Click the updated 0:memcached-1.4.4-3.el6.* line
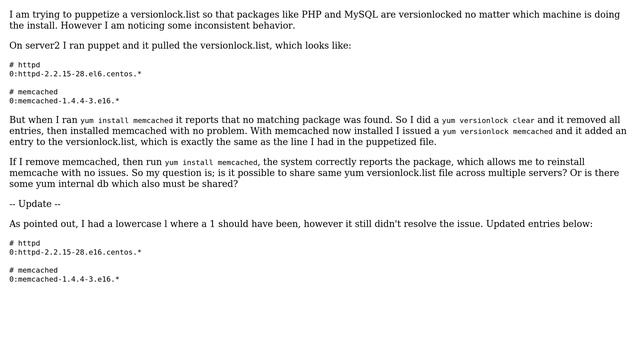Viewport: 640px width, 360px height. (x=64, y=279)
